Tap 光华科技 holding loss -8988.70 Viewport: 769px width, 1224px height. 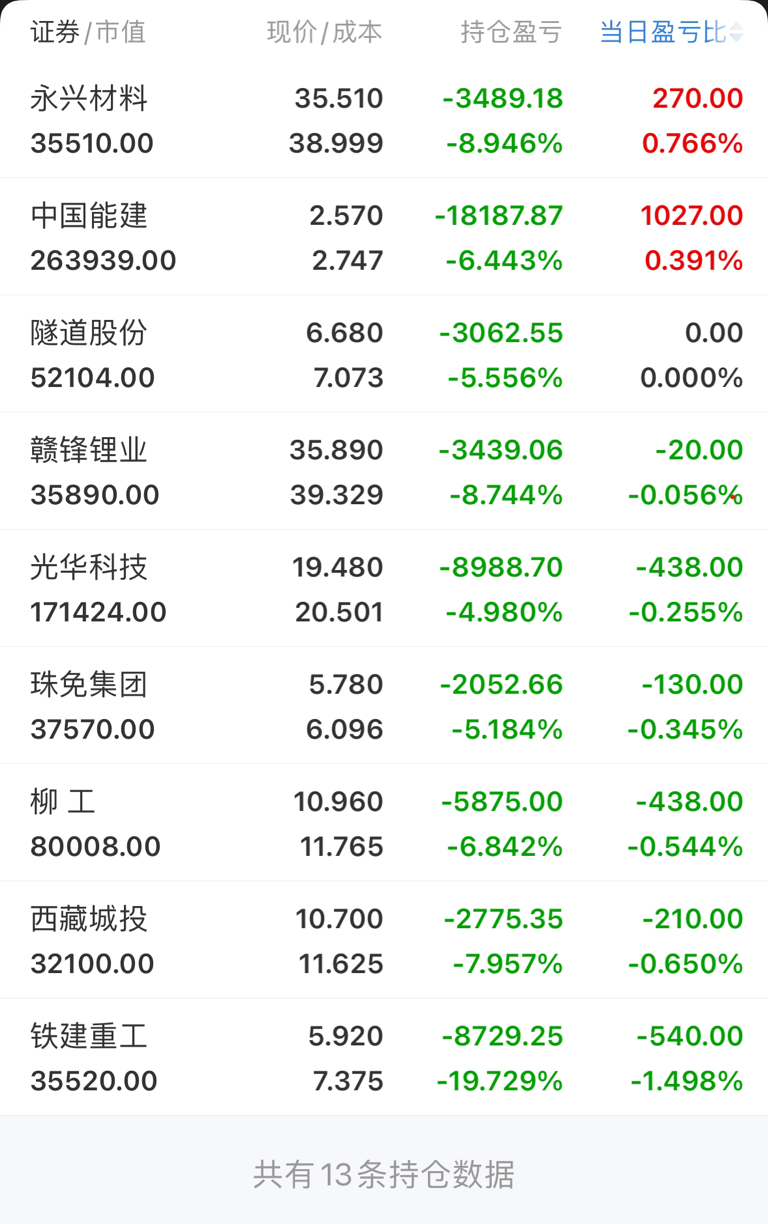click(x=501, y=567)
